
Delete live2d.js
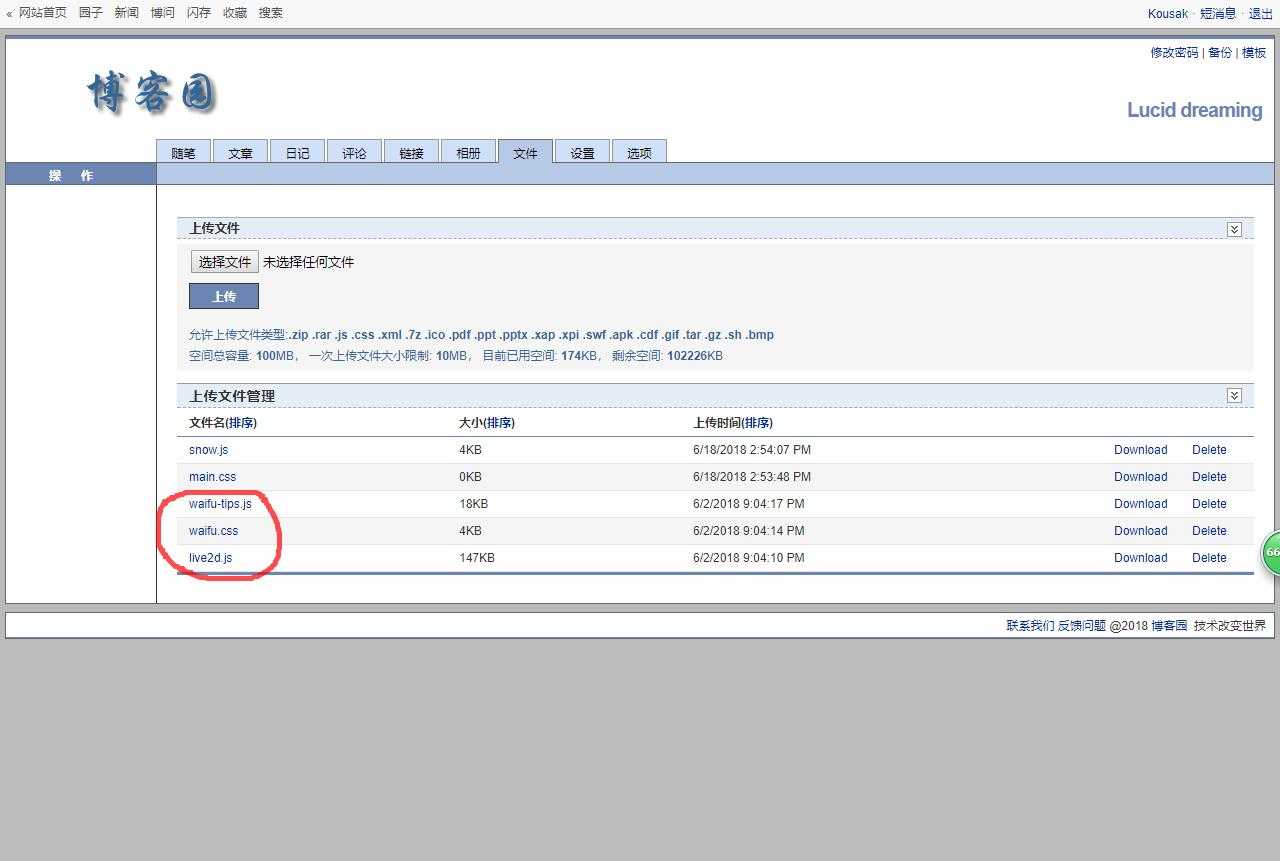click(x=1209, y=558)
